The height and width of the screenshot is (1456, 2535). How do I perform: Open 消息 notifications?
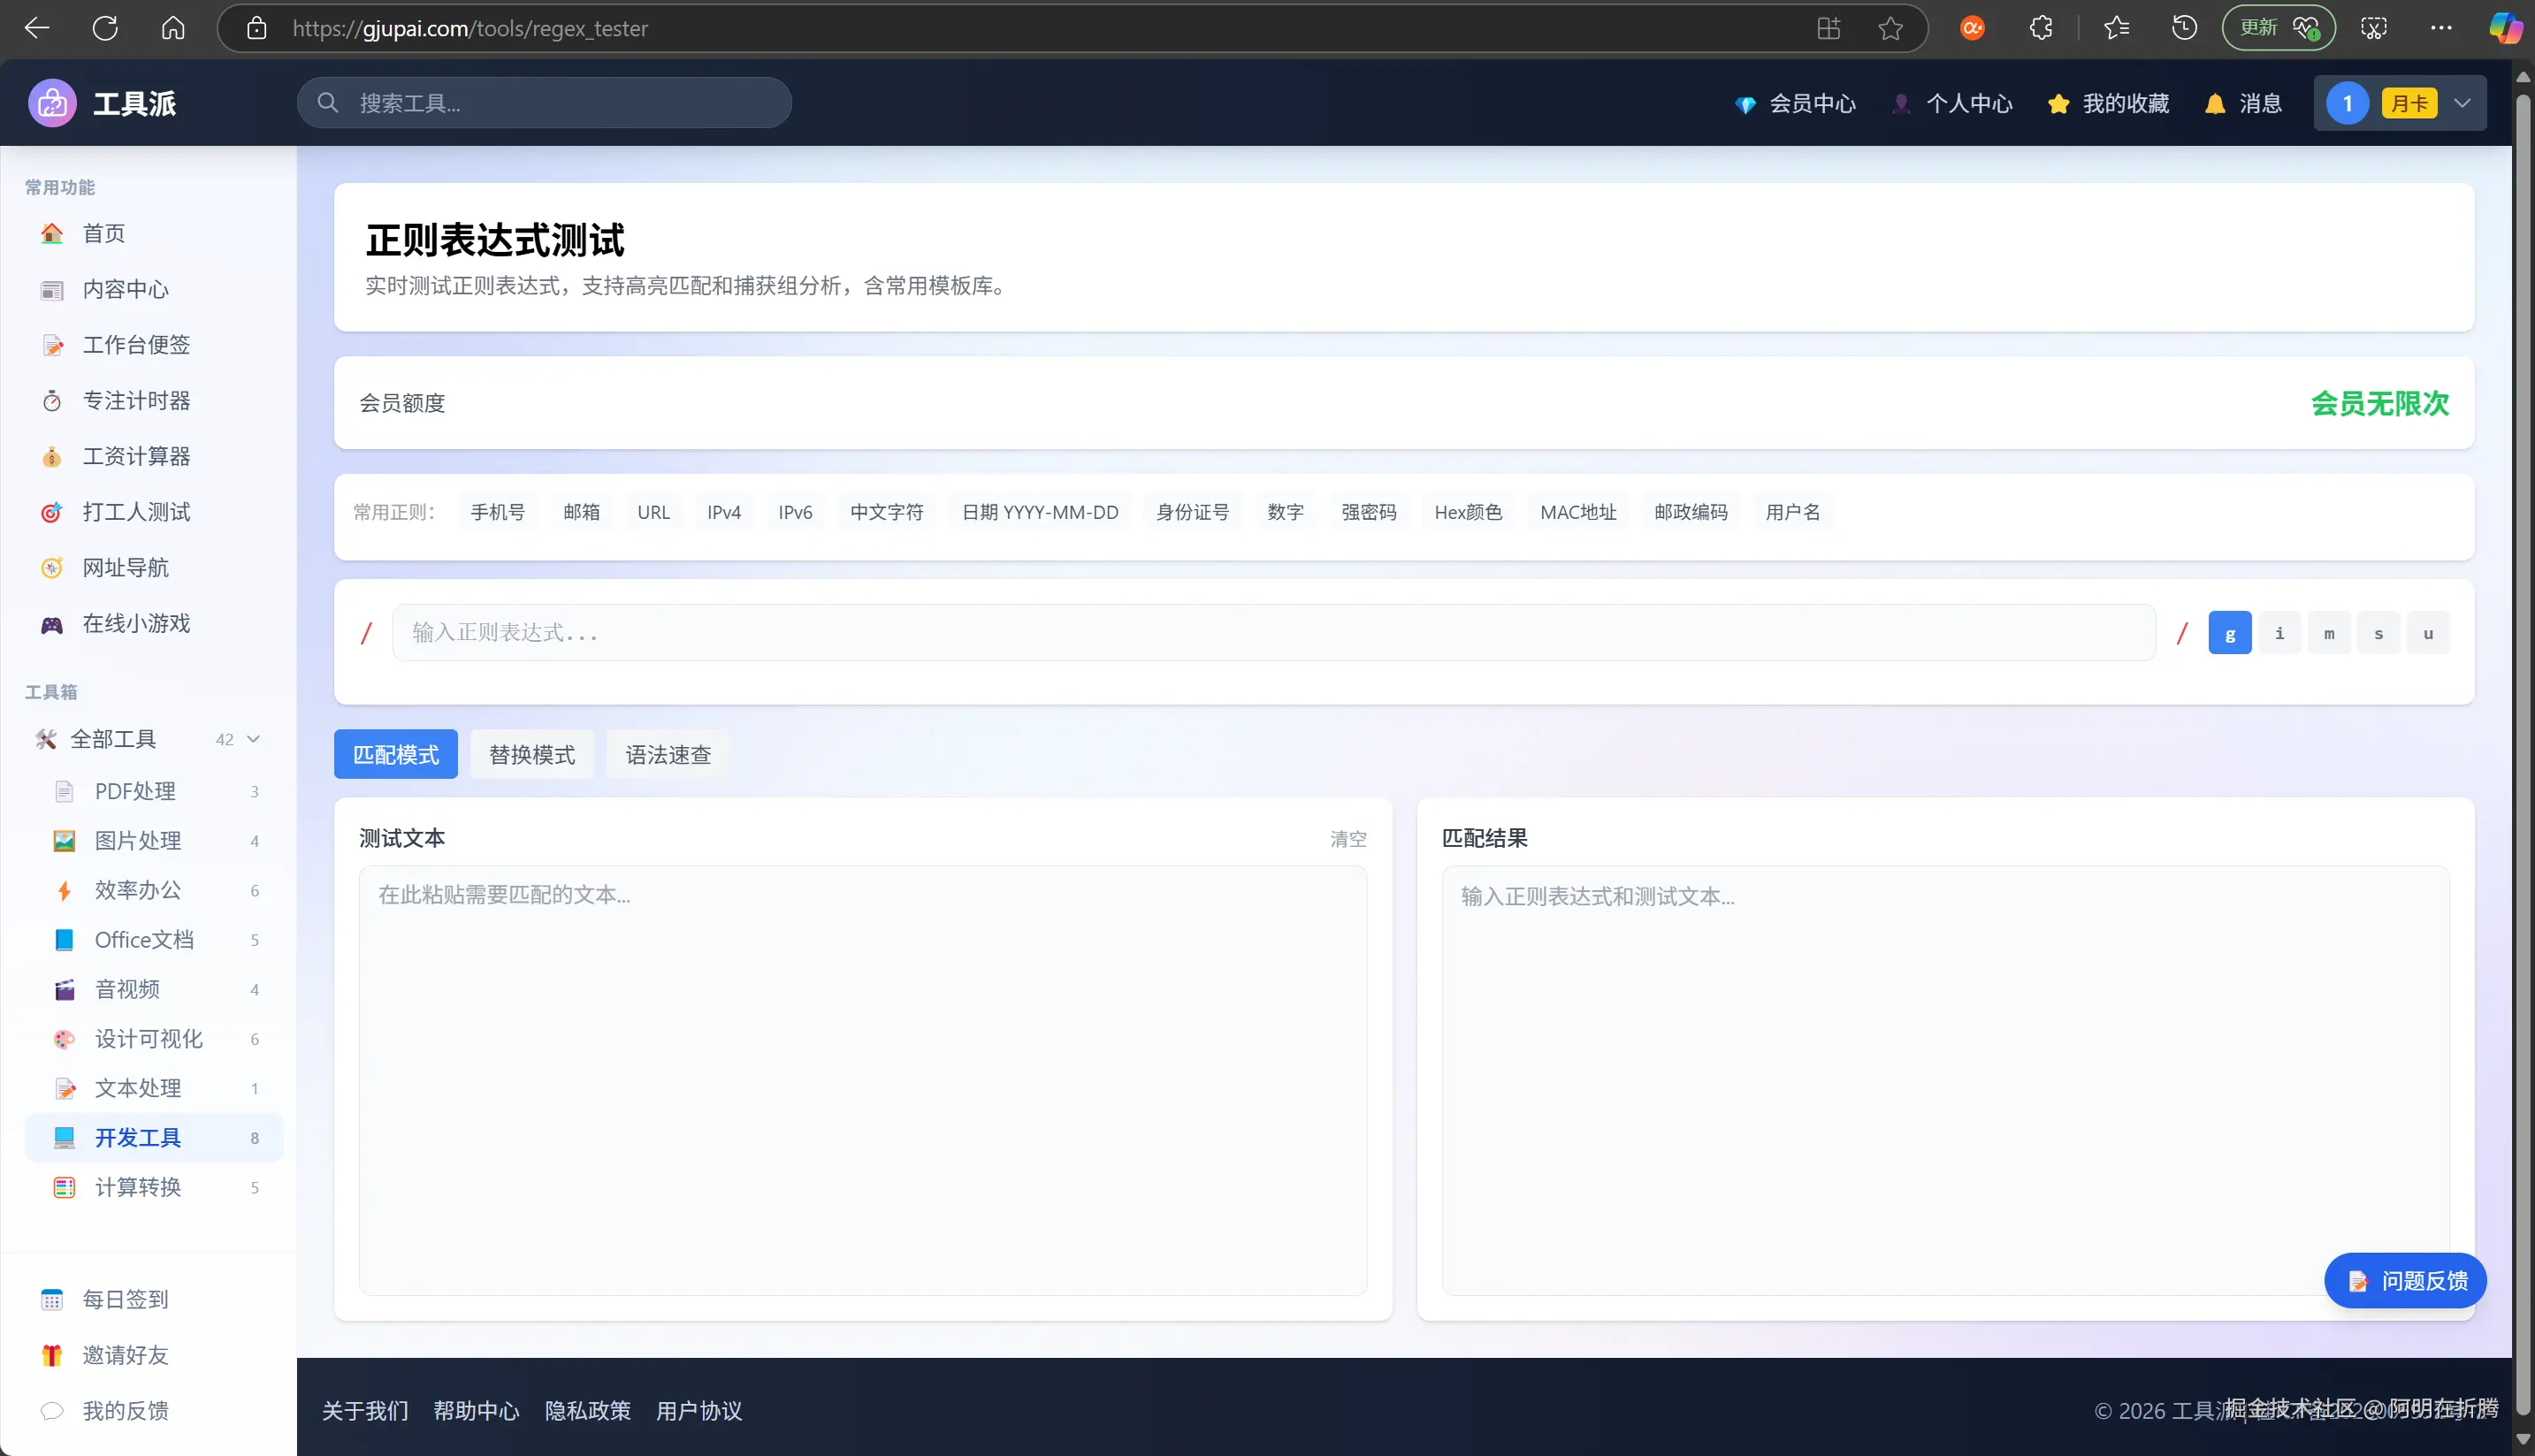[x=2243, y=103]
